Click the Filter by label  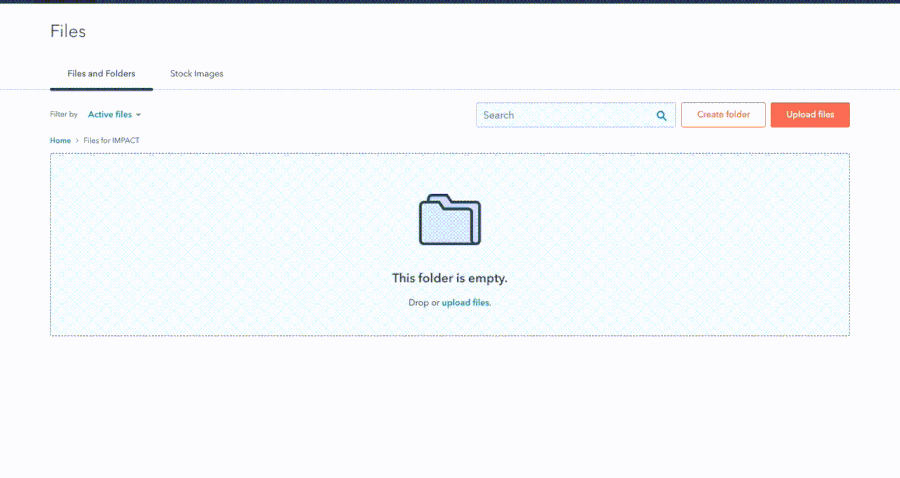[64, 115]
